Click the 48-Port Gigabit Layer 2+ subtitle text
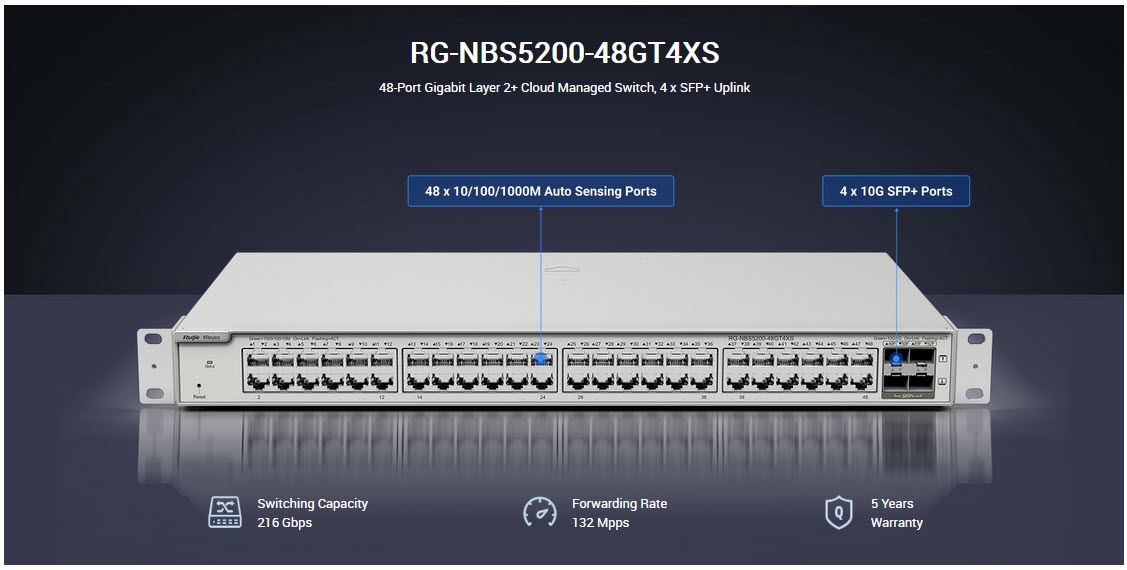The image size is (1127, 570). [x=564, y=88]
